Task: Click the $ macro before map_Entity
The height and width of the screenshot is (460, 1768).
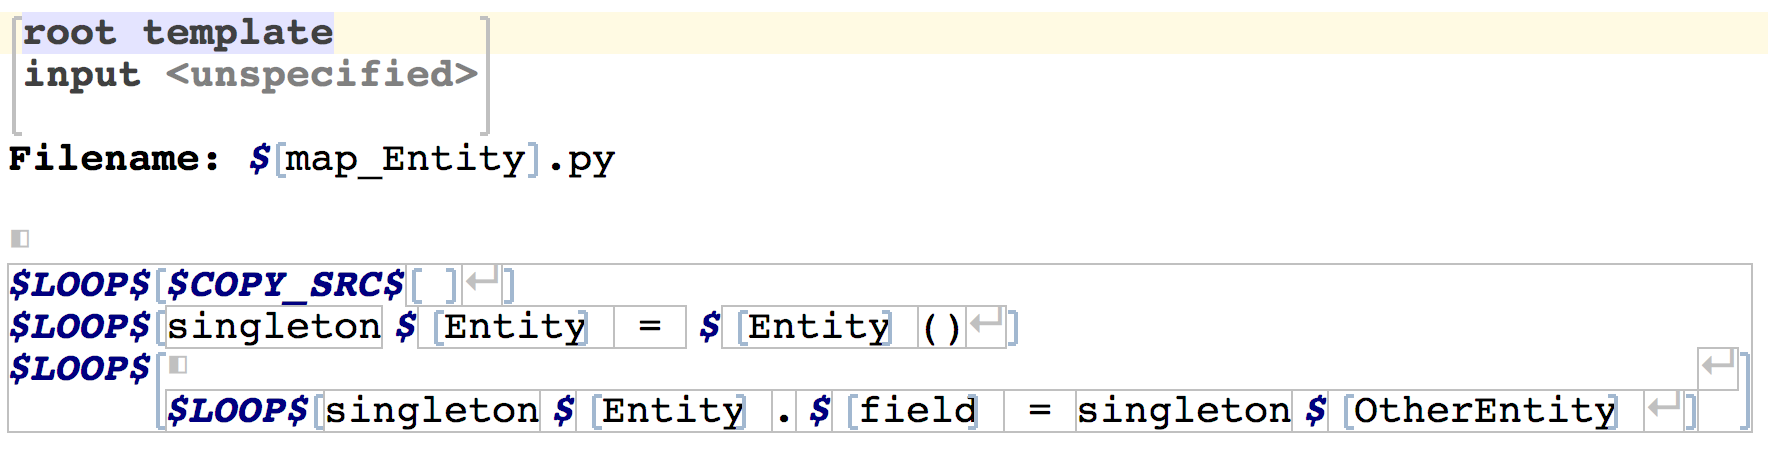Action: click(260, 158)
